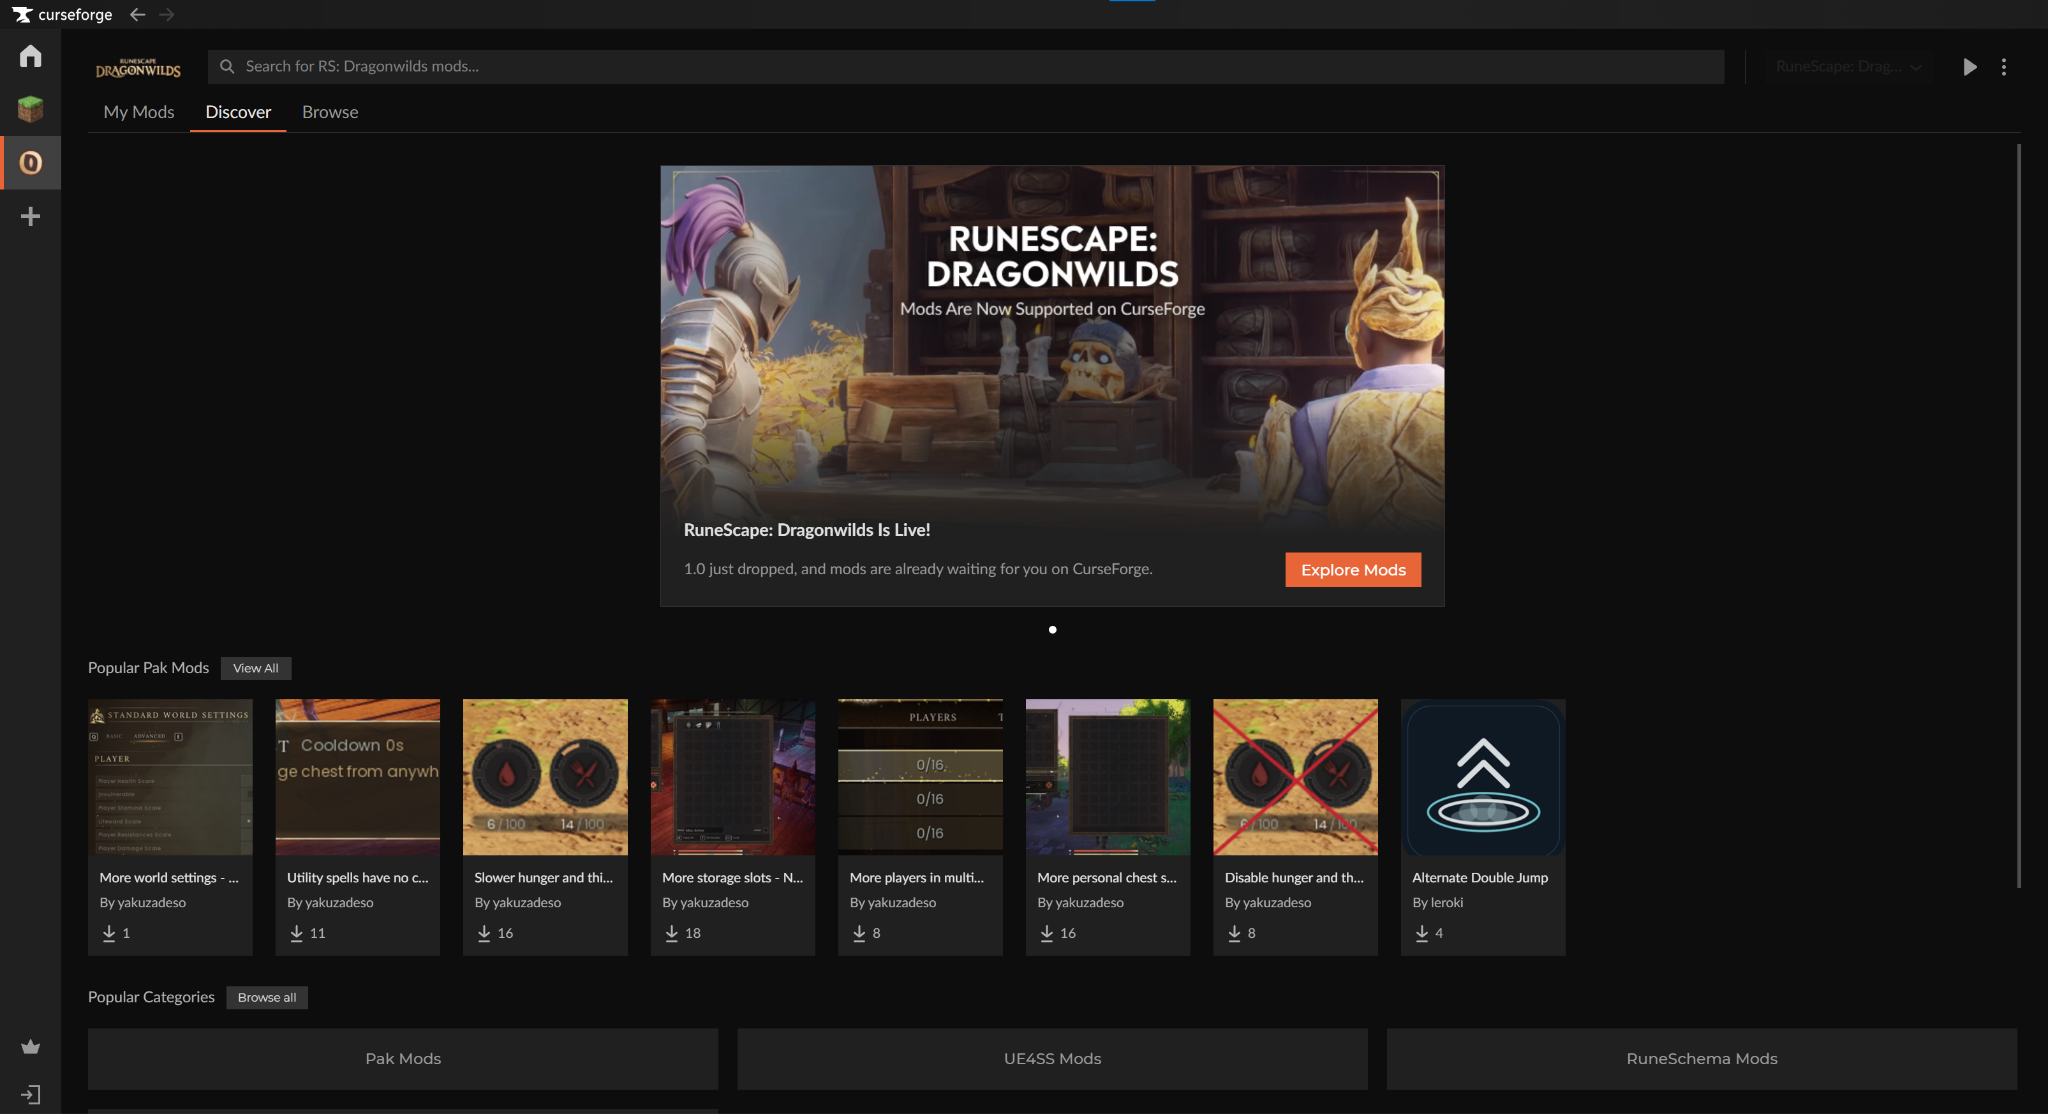This screenshot has width=2048, height=1114.
Task: Click the download icon on Slower hunger card
Action: [x=484, y=933]
